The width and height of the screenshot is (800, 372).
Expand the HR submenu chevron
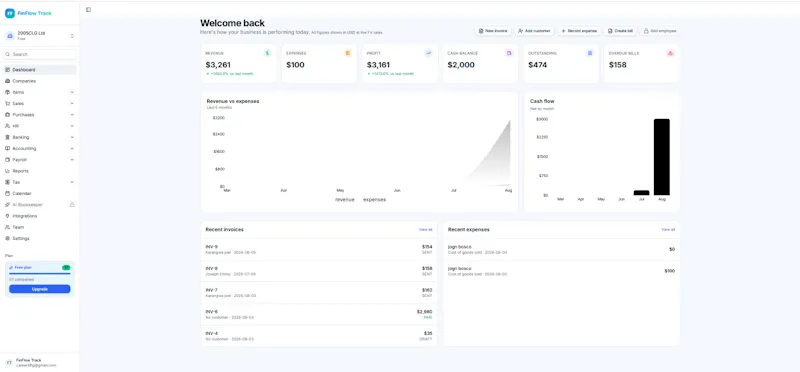[72, 126]
